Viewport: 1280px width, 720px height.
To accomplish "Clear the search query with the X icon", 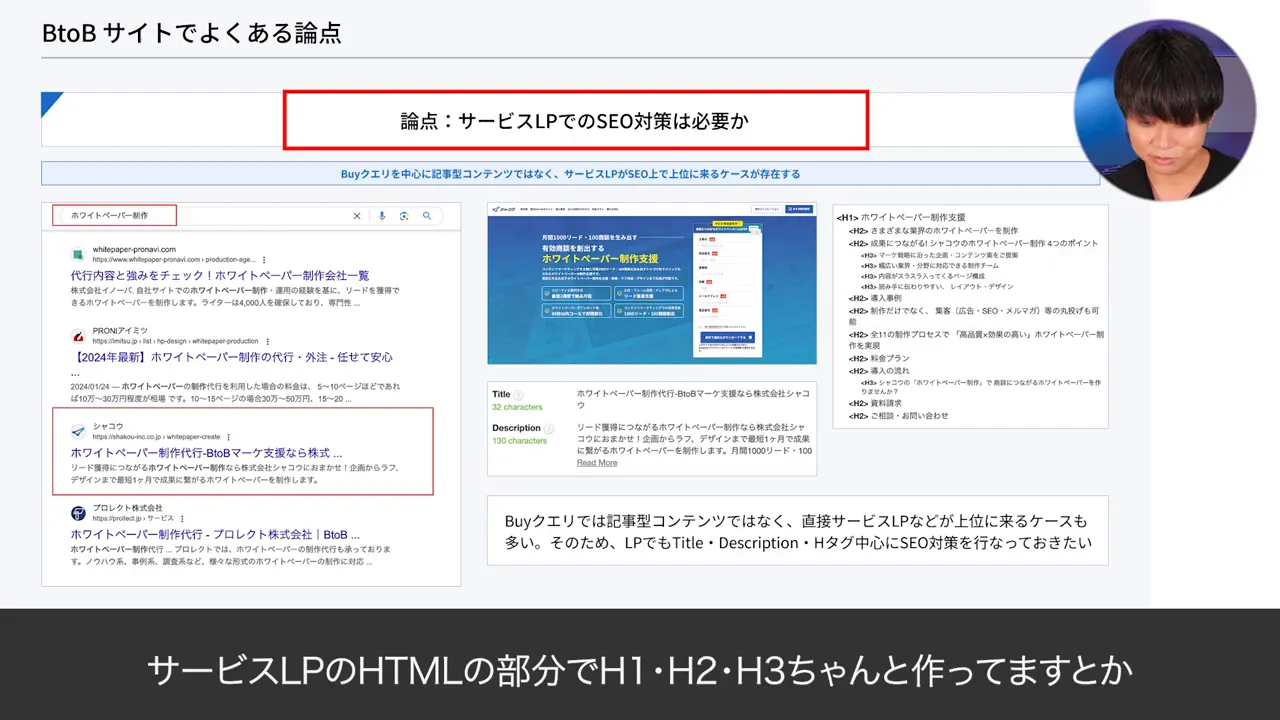I will coord(357,216).
